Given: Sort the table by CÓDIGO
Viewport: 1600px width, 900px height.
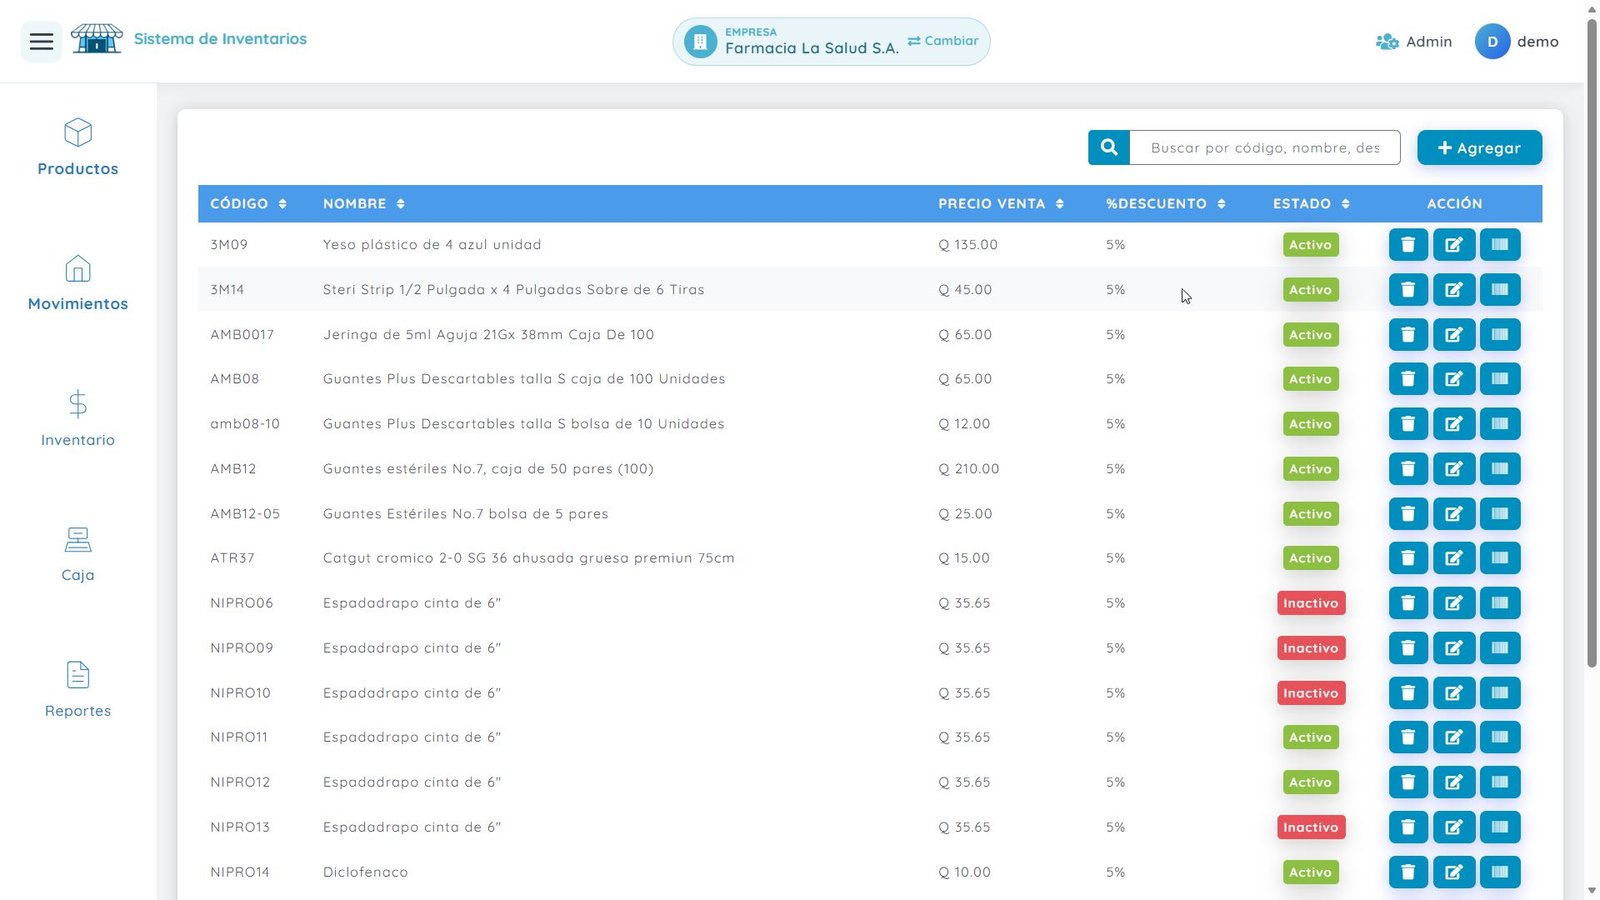Looking at the screenshot, I should tap(248, 203).
